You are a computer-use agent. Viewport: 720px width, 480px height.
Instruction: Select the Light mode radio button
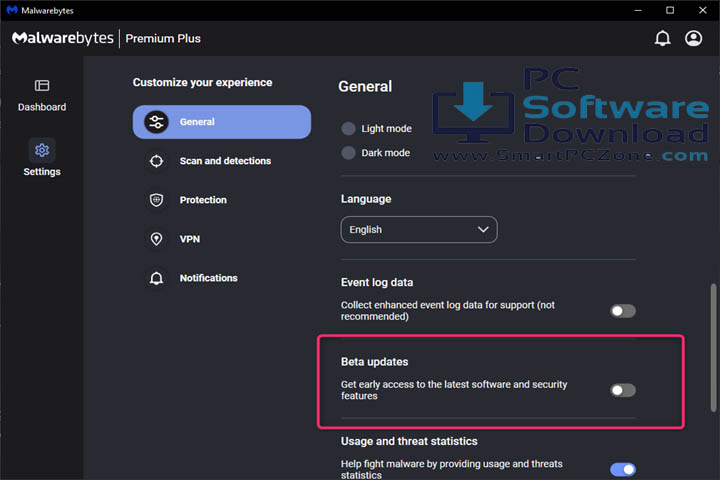348,129
